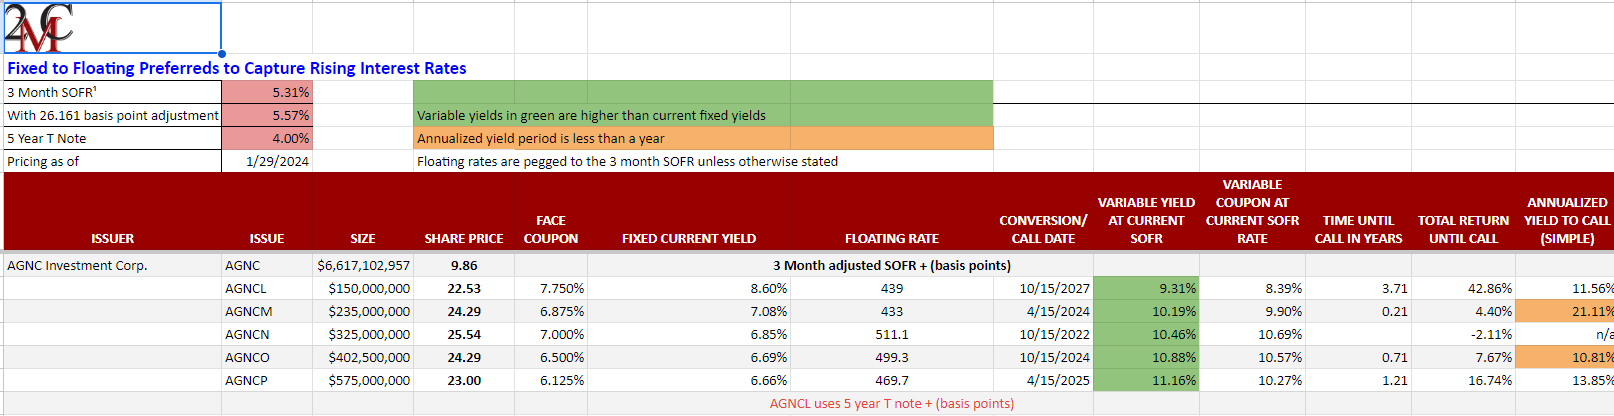Select the AGNCL ticker cell
This screenshot has height=416, width=1614.
(x=267, y=288)
